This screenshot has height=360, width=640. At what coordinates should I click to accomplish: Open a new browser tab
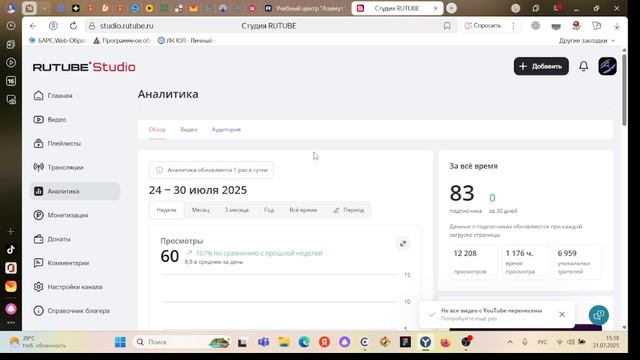coord(451,8)
